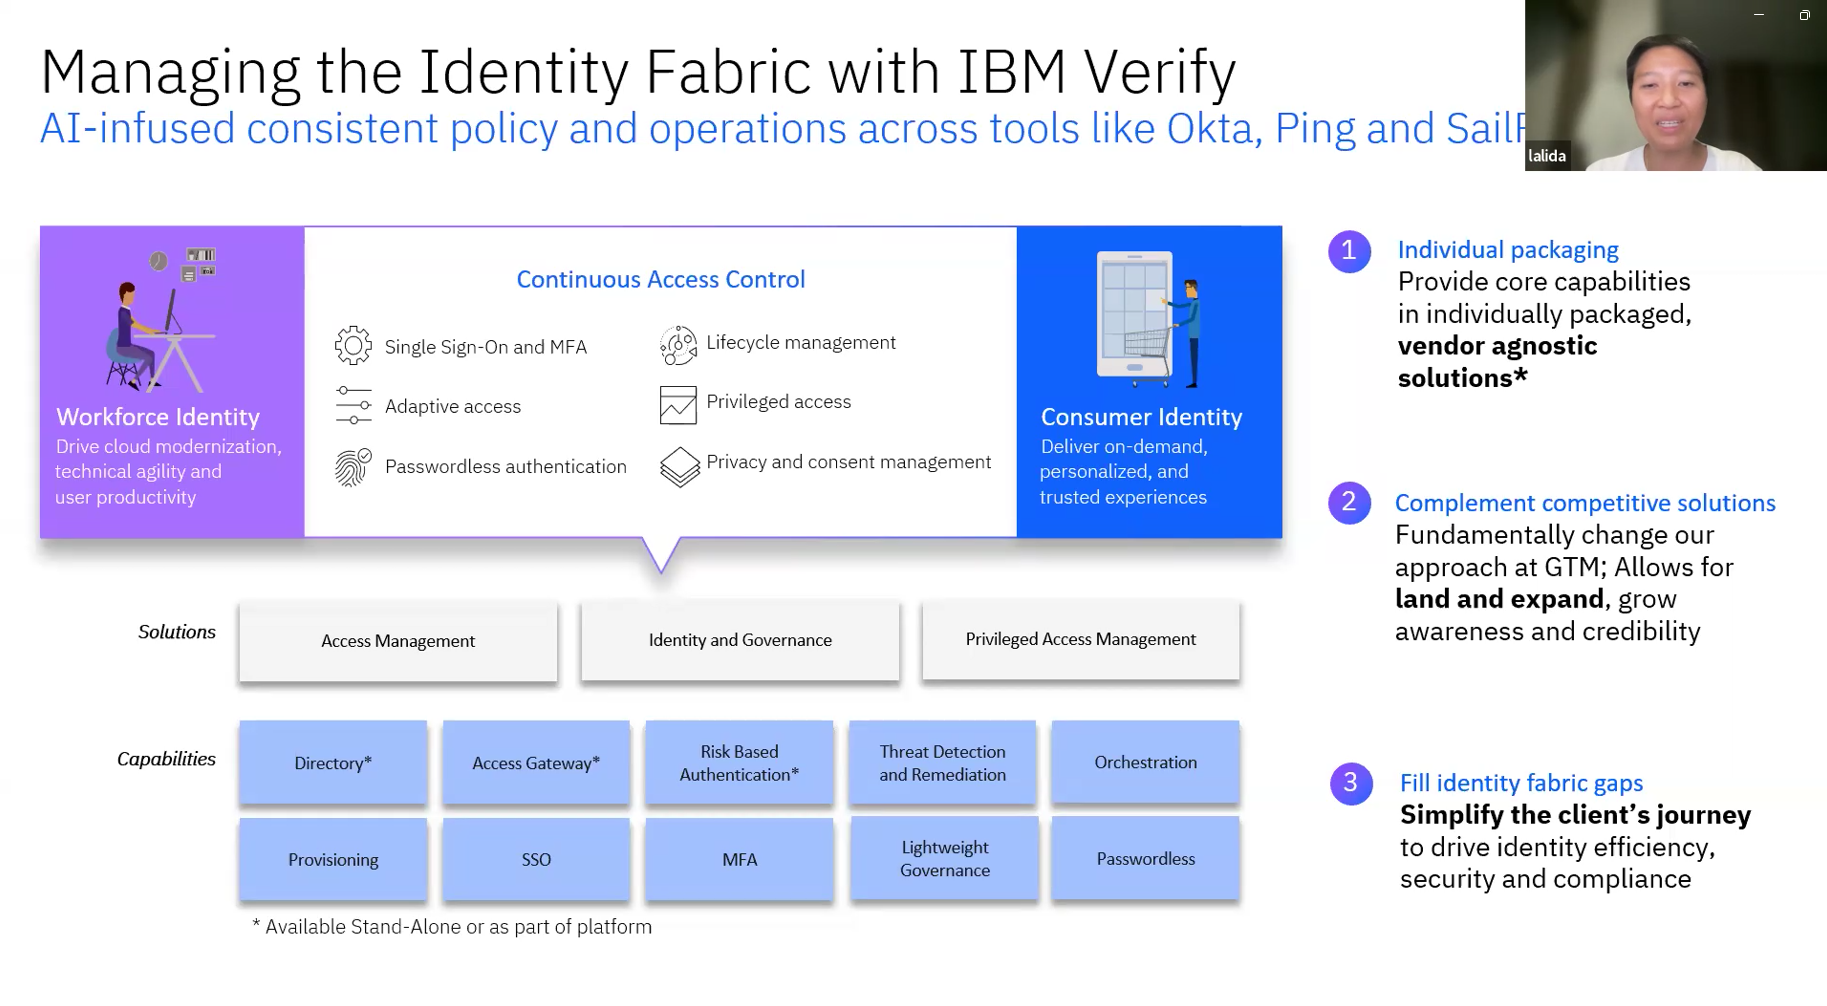The width and height of the screenshot is (1827, 1006).
Task: Click the Fill identity fabric gaps heading
Action: pos(1521,783)
